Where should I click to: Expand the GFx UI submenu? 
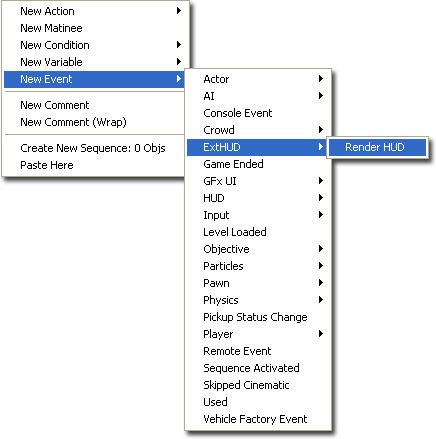(x=258, y=181)
